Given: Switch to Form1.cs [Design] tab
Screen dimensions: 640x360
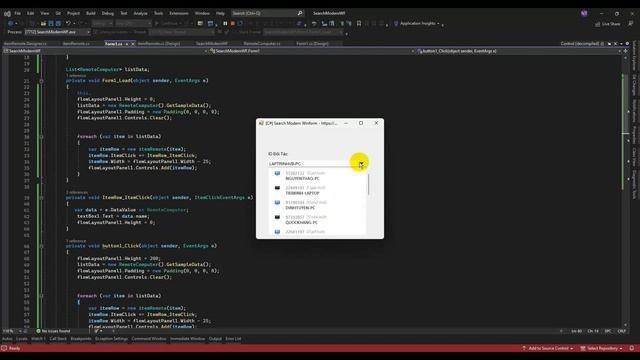Looking at the screenshot, I should [x=312, y=44].
